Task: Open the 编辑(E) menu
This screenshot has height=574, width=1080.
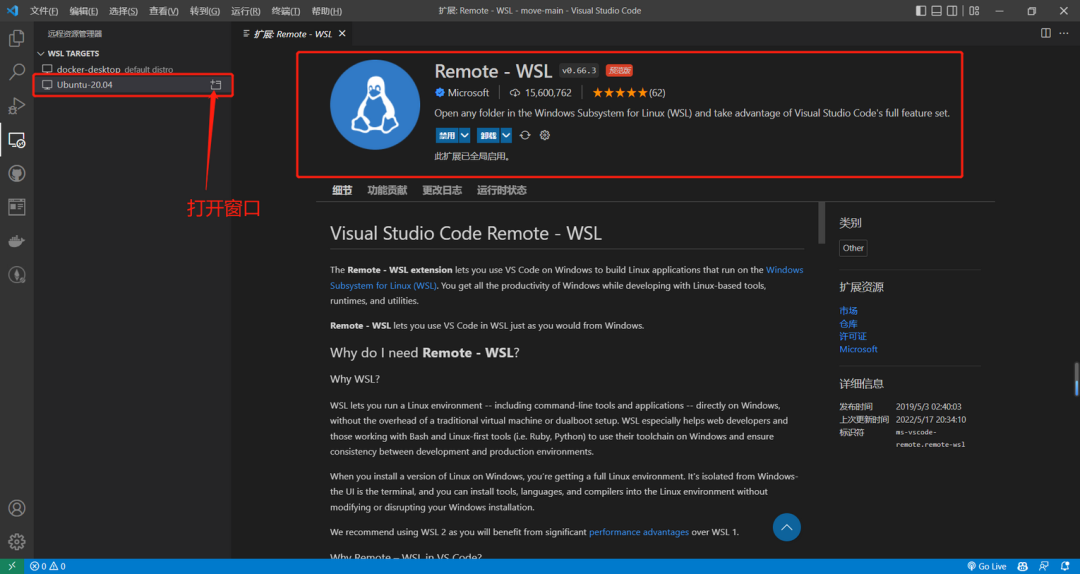Action: click(83, 11)
